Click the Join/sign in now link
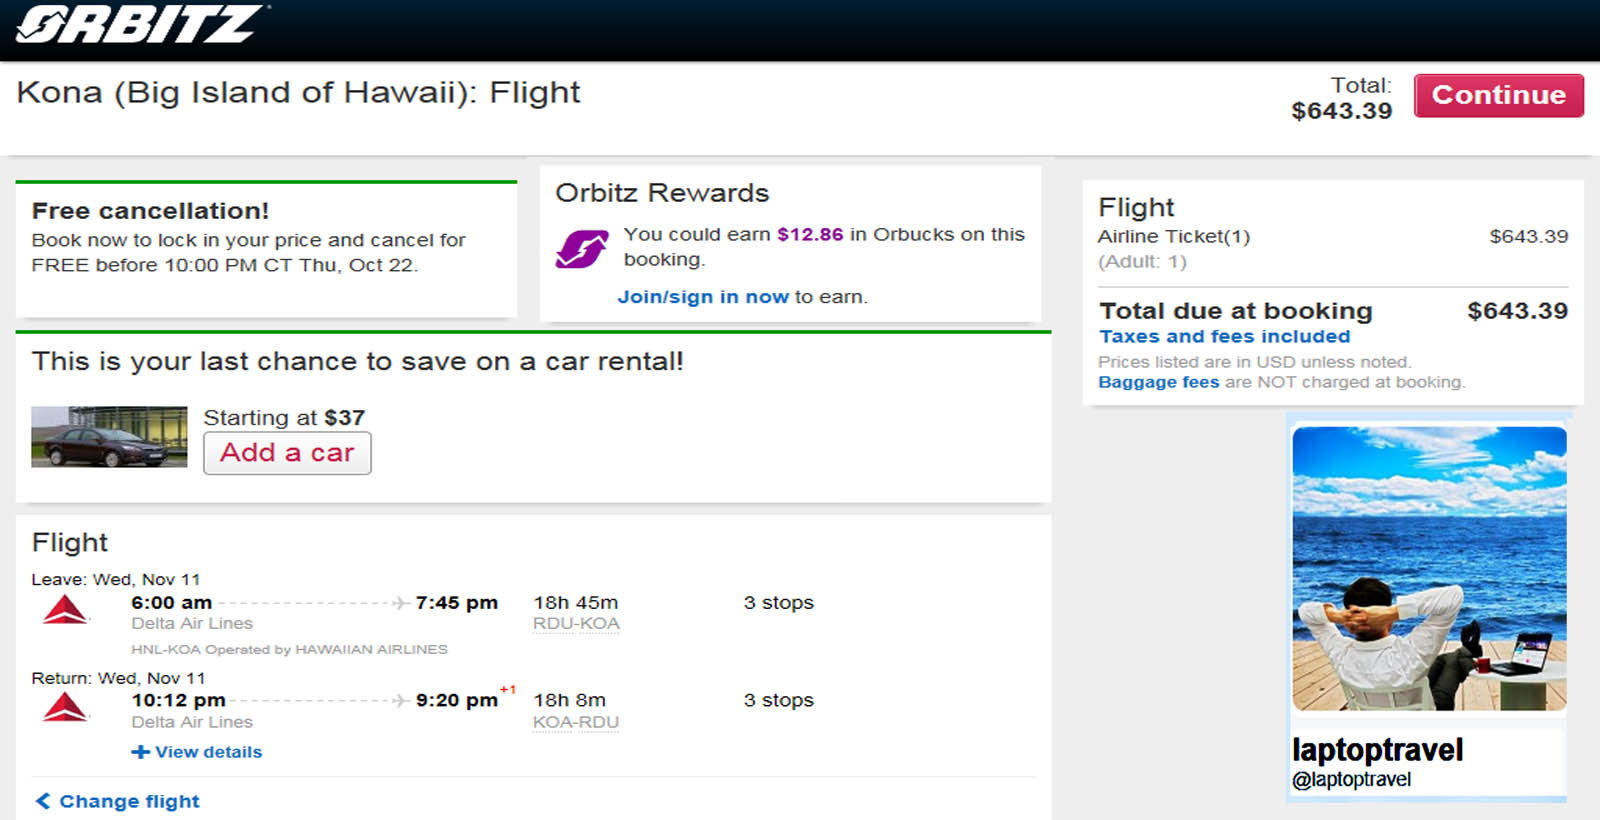1600x820 pixels. (703, 297)
